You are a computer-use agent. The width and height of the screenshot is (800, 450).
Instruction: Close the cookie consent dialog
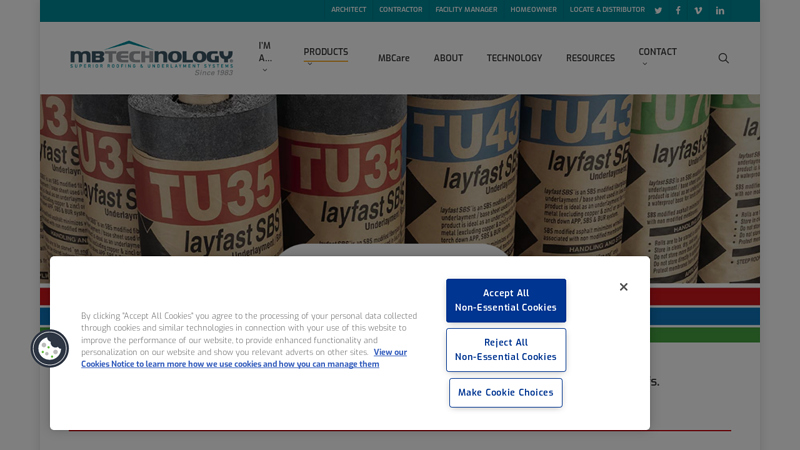[623, 287]
